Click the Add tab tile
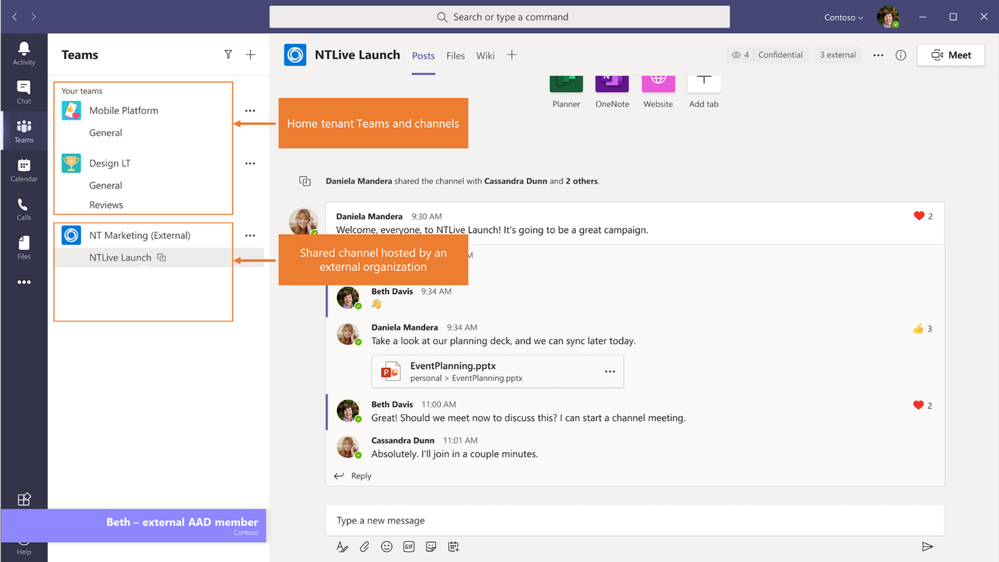Viewport: 999px width, 562px height. point(703,92)
